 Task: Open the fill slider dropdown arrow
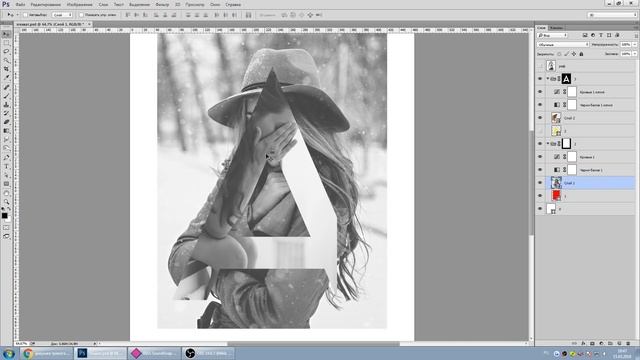pos(634,54)
